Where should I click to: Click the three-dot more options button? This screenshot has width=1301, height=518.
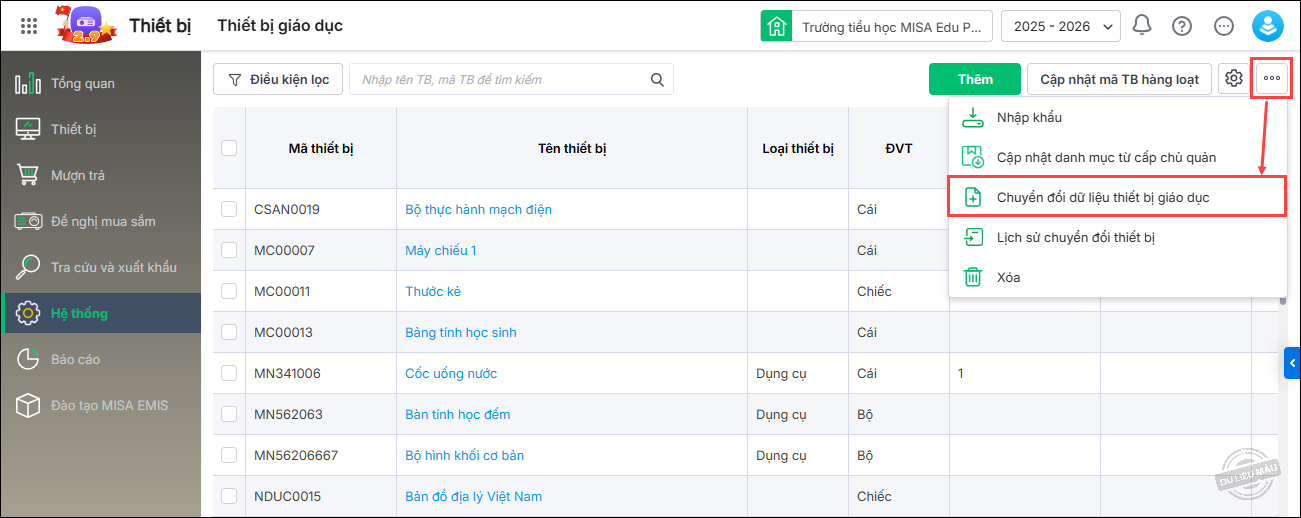1272,79
